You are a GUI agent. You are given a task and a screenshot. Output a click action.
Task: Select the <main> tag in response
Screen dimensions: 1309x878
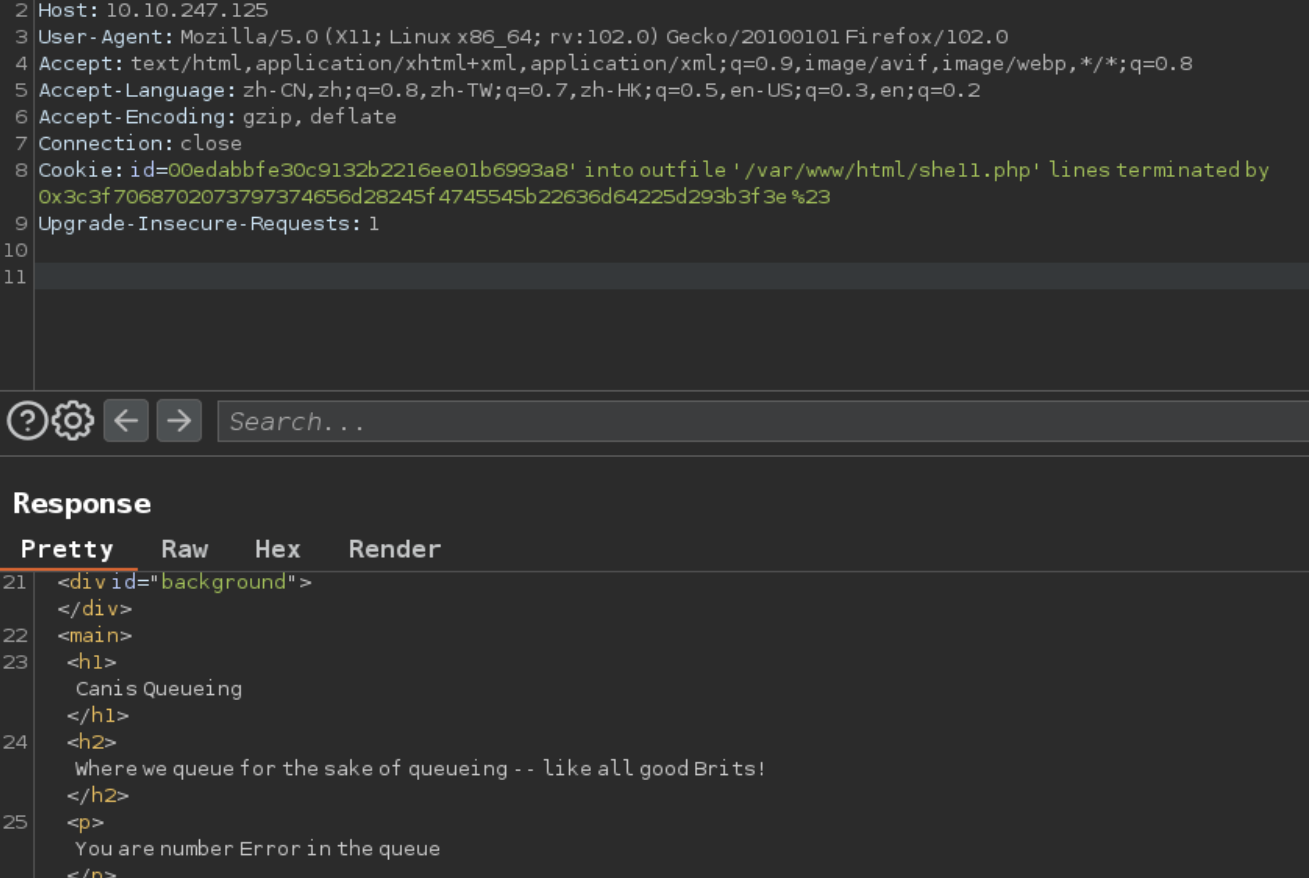pos(94,635)
